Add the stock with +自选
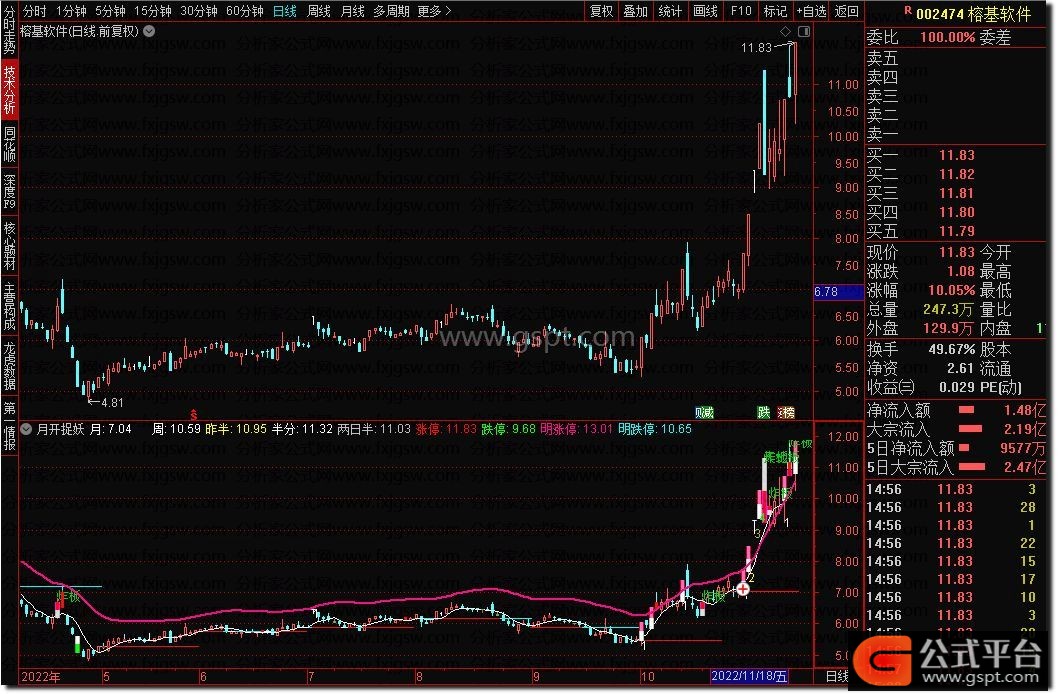Viewport: 1058px width, 694px height. click(x=811, y=11)
